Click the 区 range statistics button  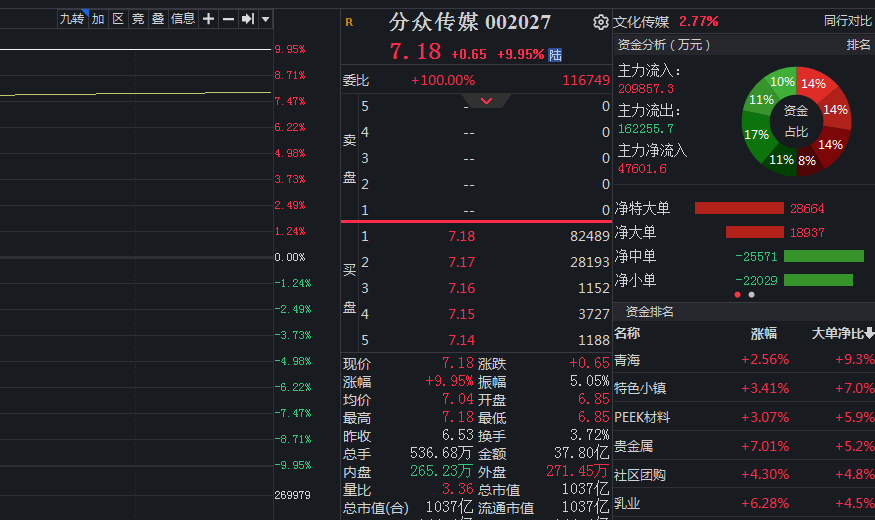(118, 19)
